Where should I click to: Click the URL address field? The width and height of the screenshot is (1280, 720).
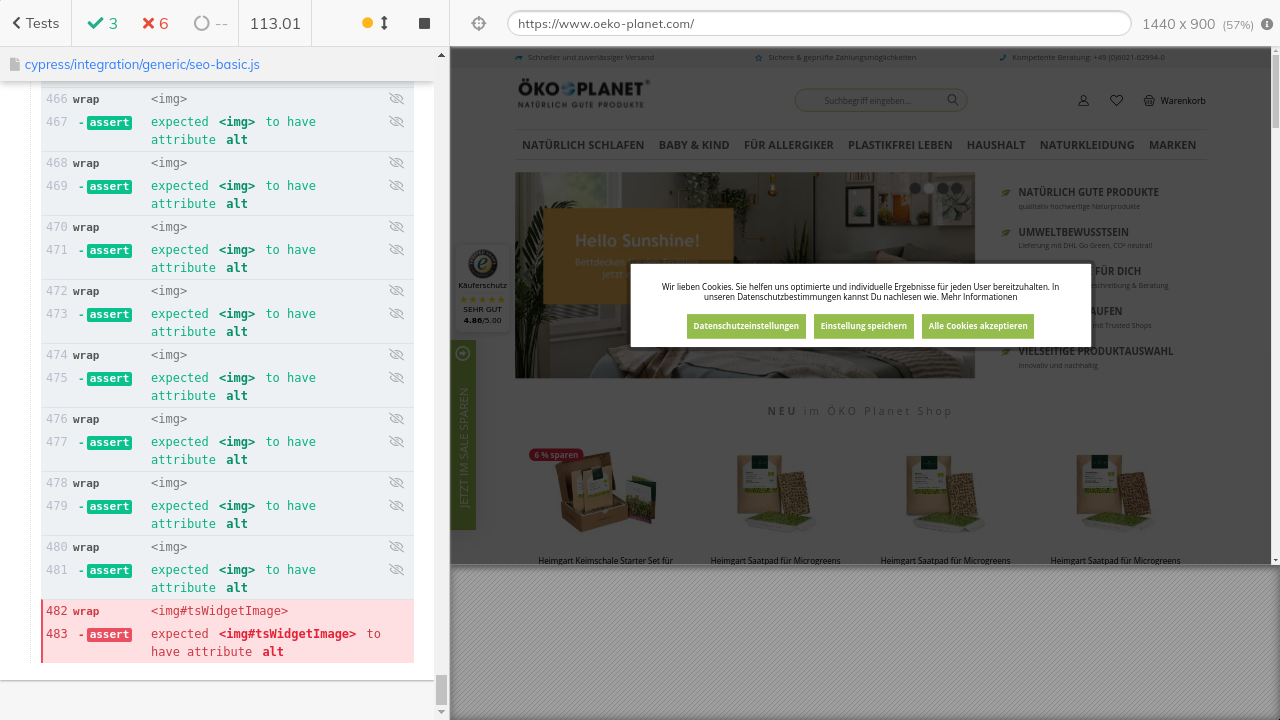click(818, 24)
